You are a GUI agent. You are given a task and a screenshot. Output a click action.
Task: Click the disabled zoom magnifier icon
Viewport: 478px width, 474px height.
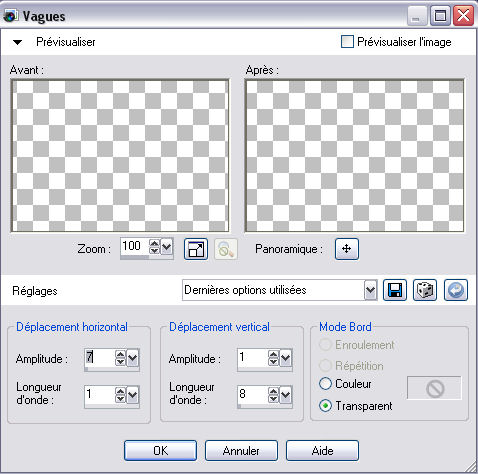point(226,249)
